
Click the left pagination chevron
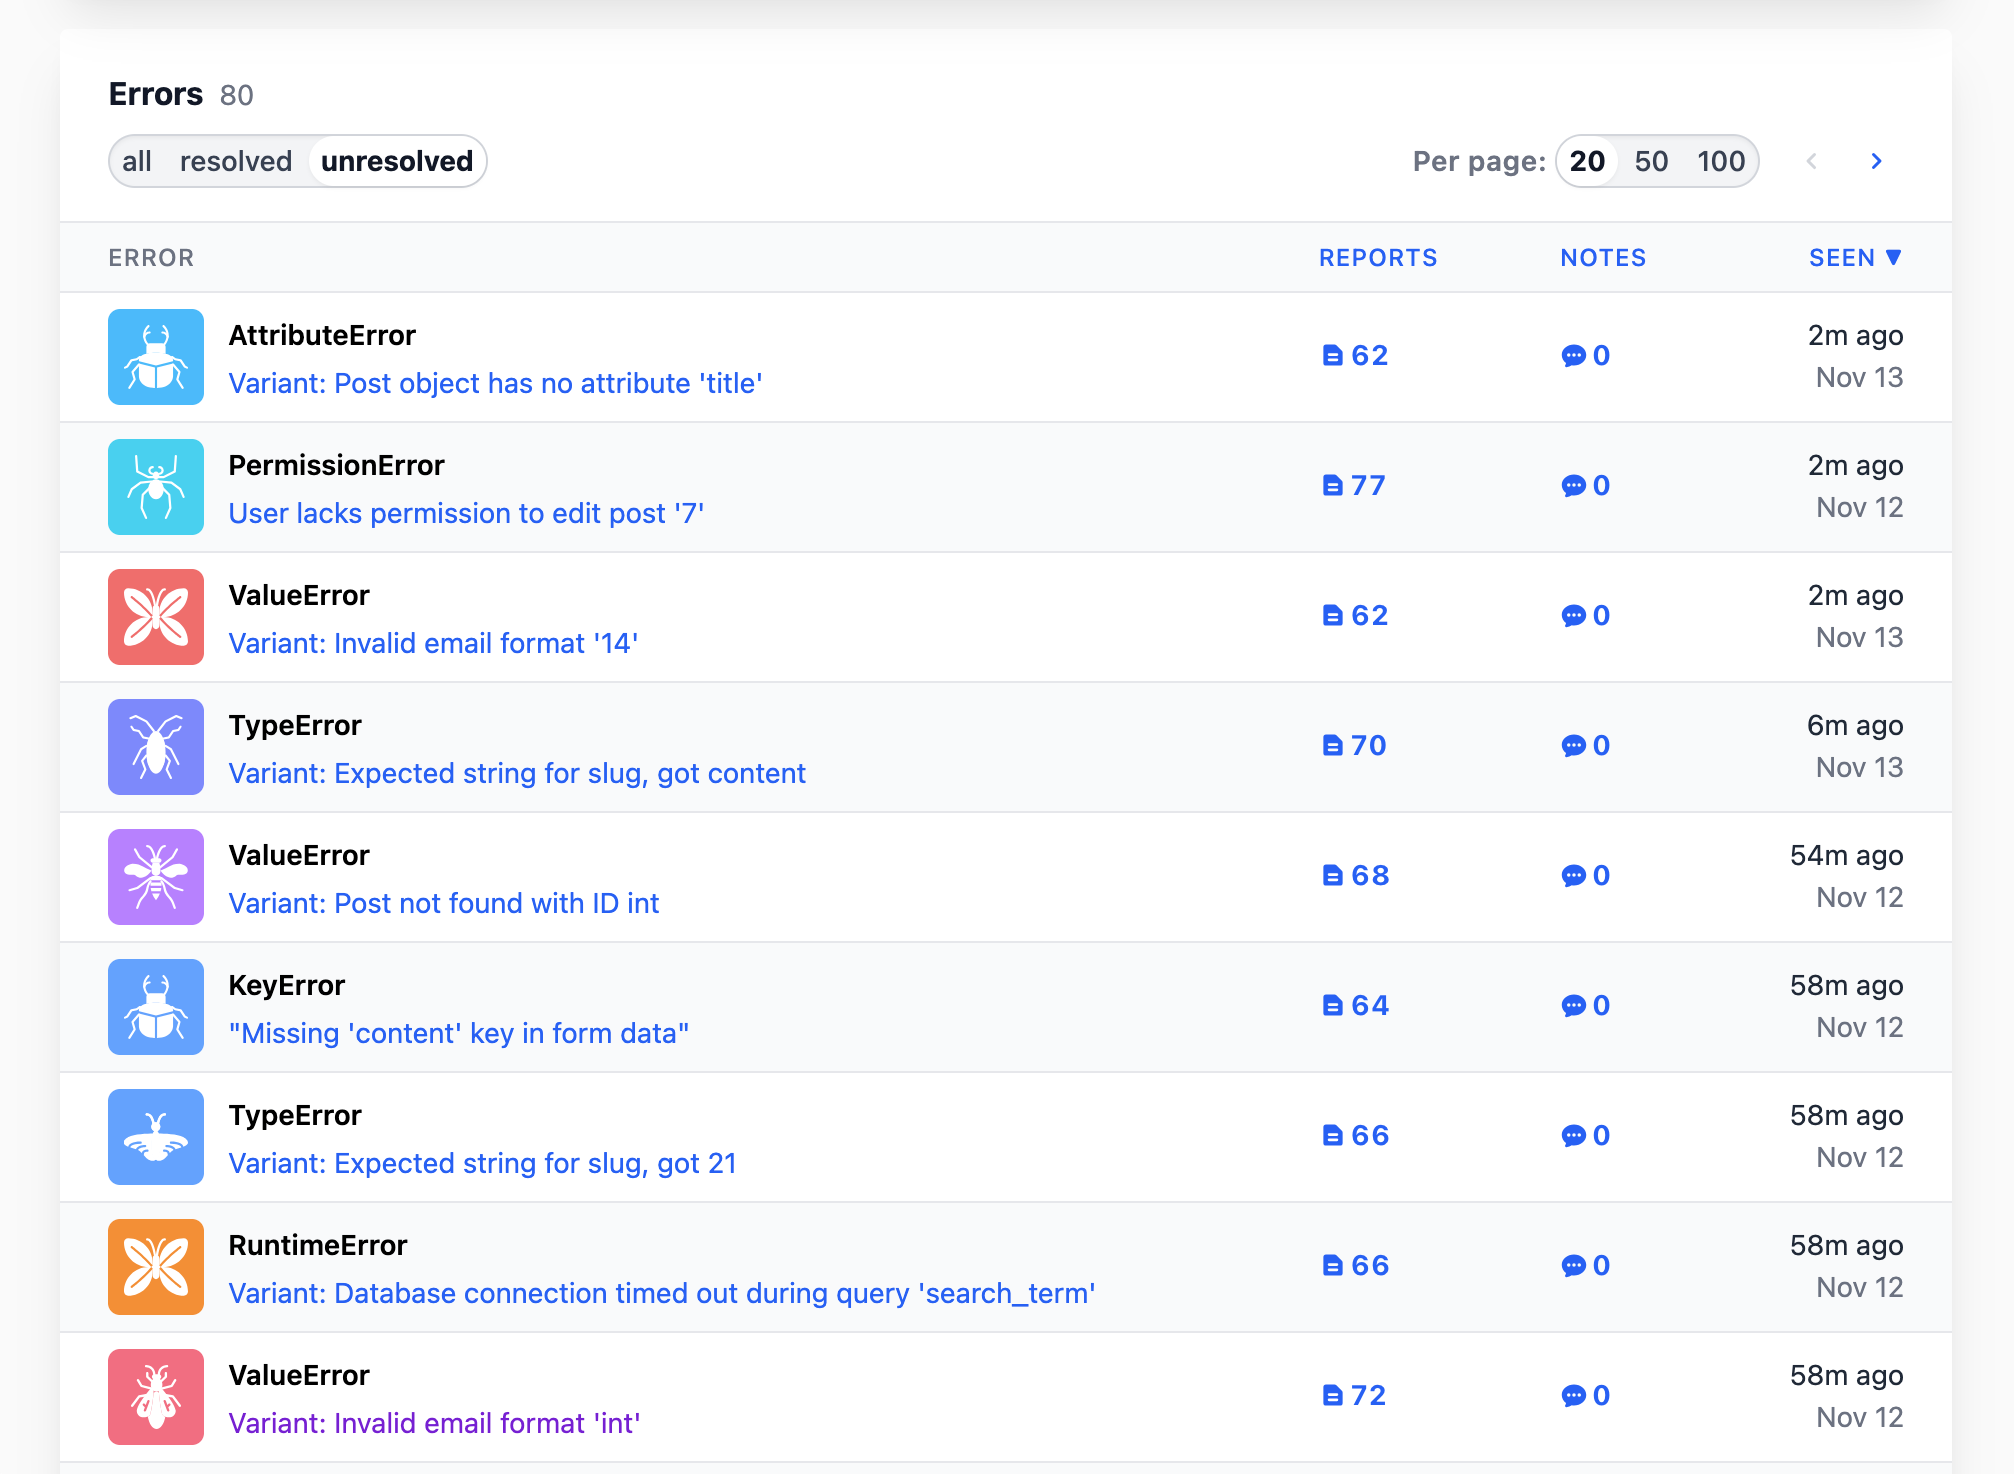pos(1812,161)
